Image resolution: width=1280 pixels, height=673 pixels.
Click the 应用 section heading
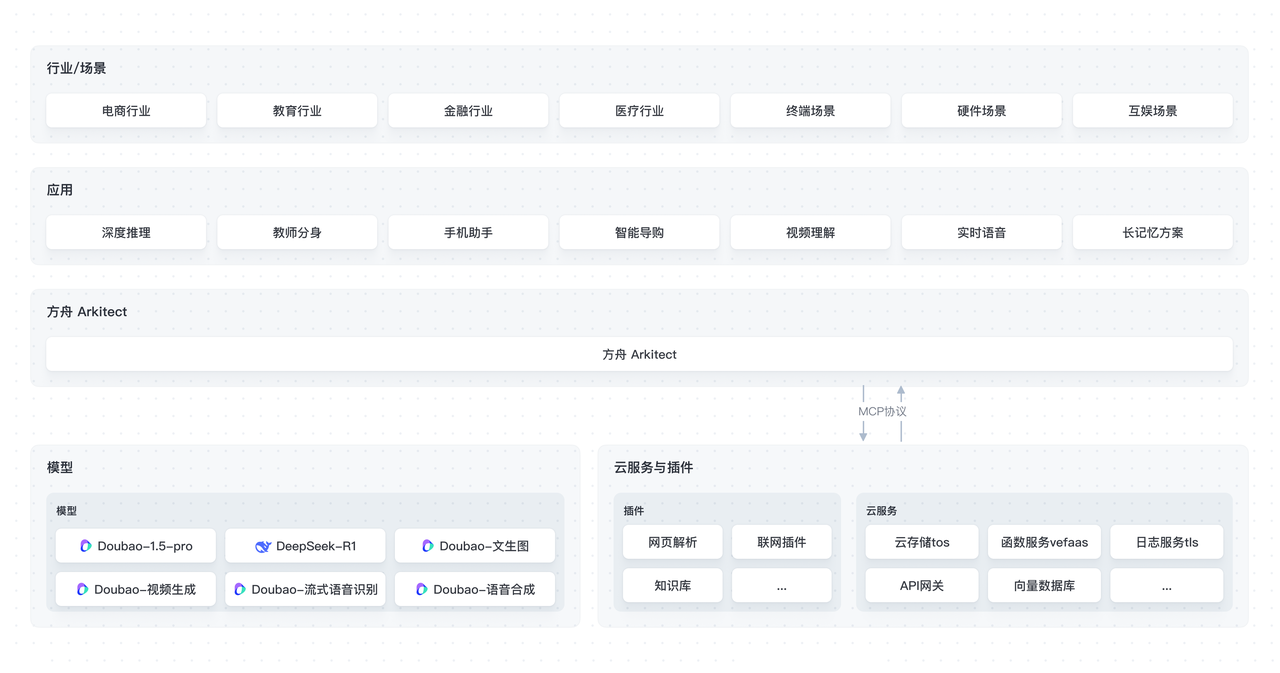pos(60,189)
